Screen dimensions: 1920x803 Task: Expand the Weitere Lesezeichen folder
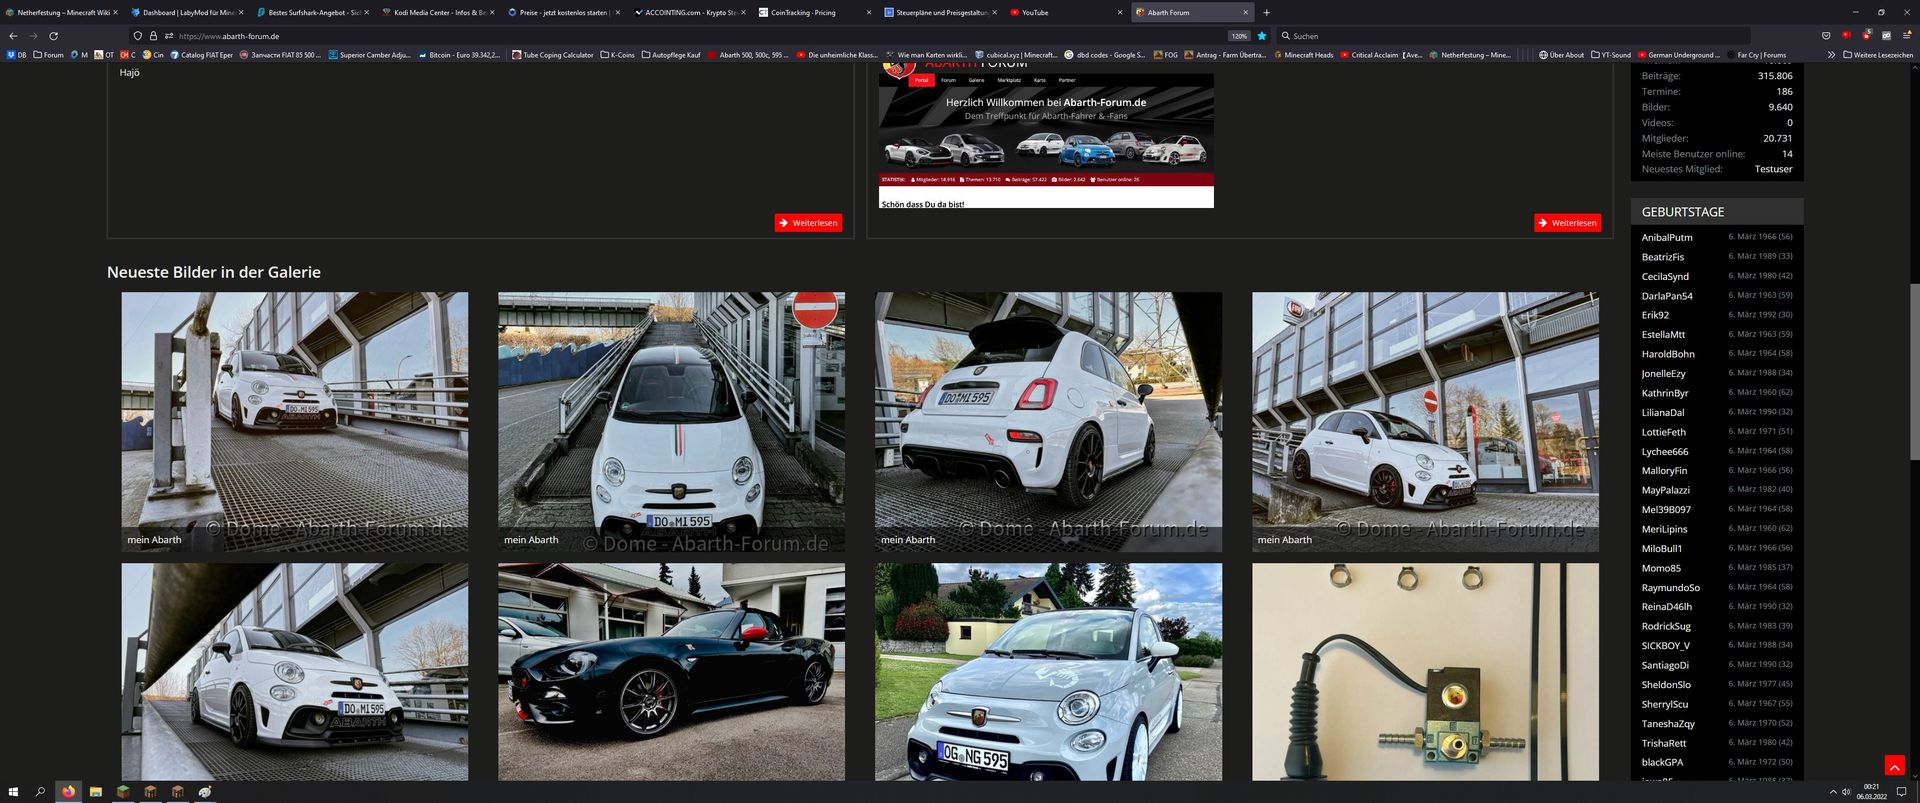[x=1877, y=55]
